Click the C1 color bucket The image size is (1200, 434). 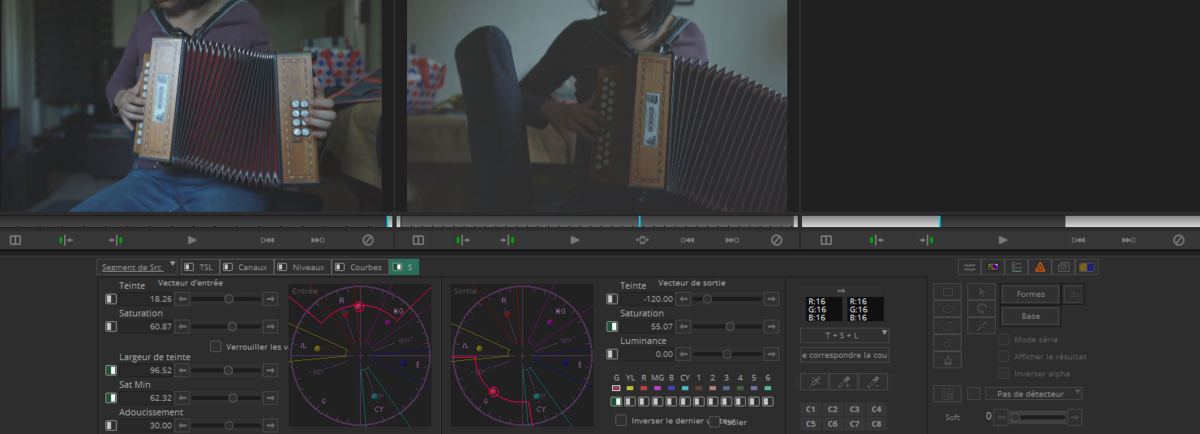(x=812, y=409)
